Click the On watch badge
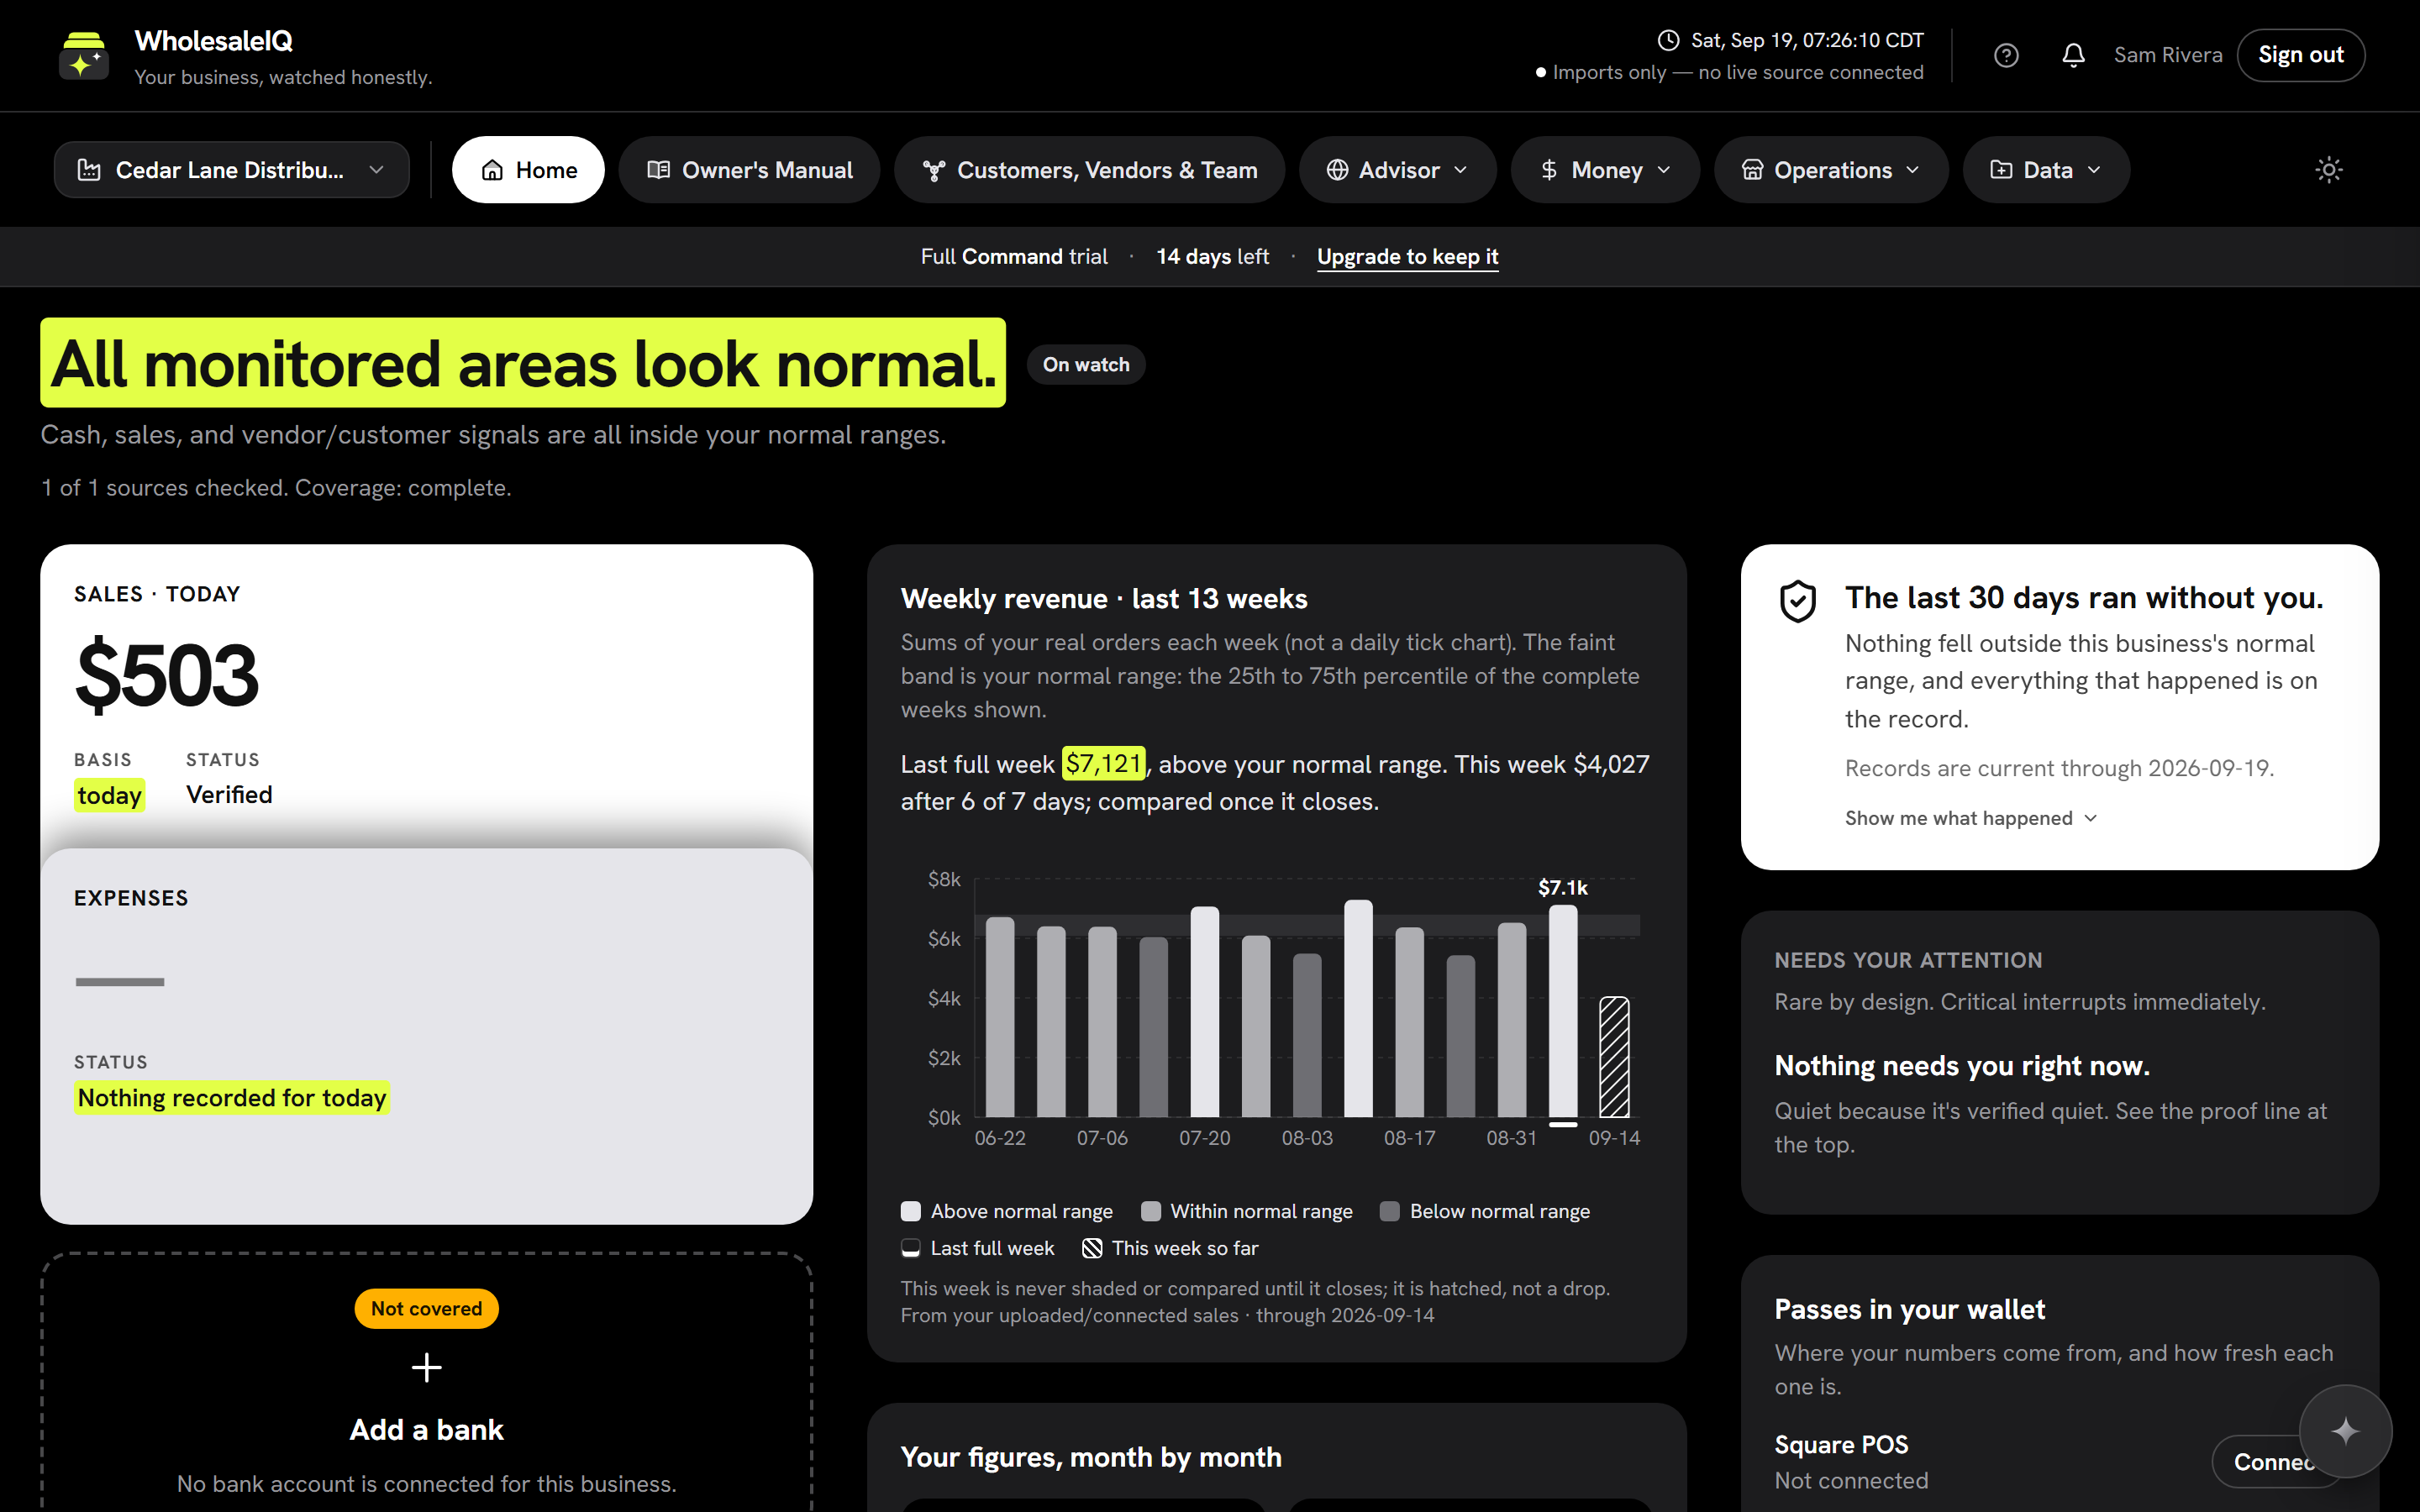 (x=1086, y=365)
